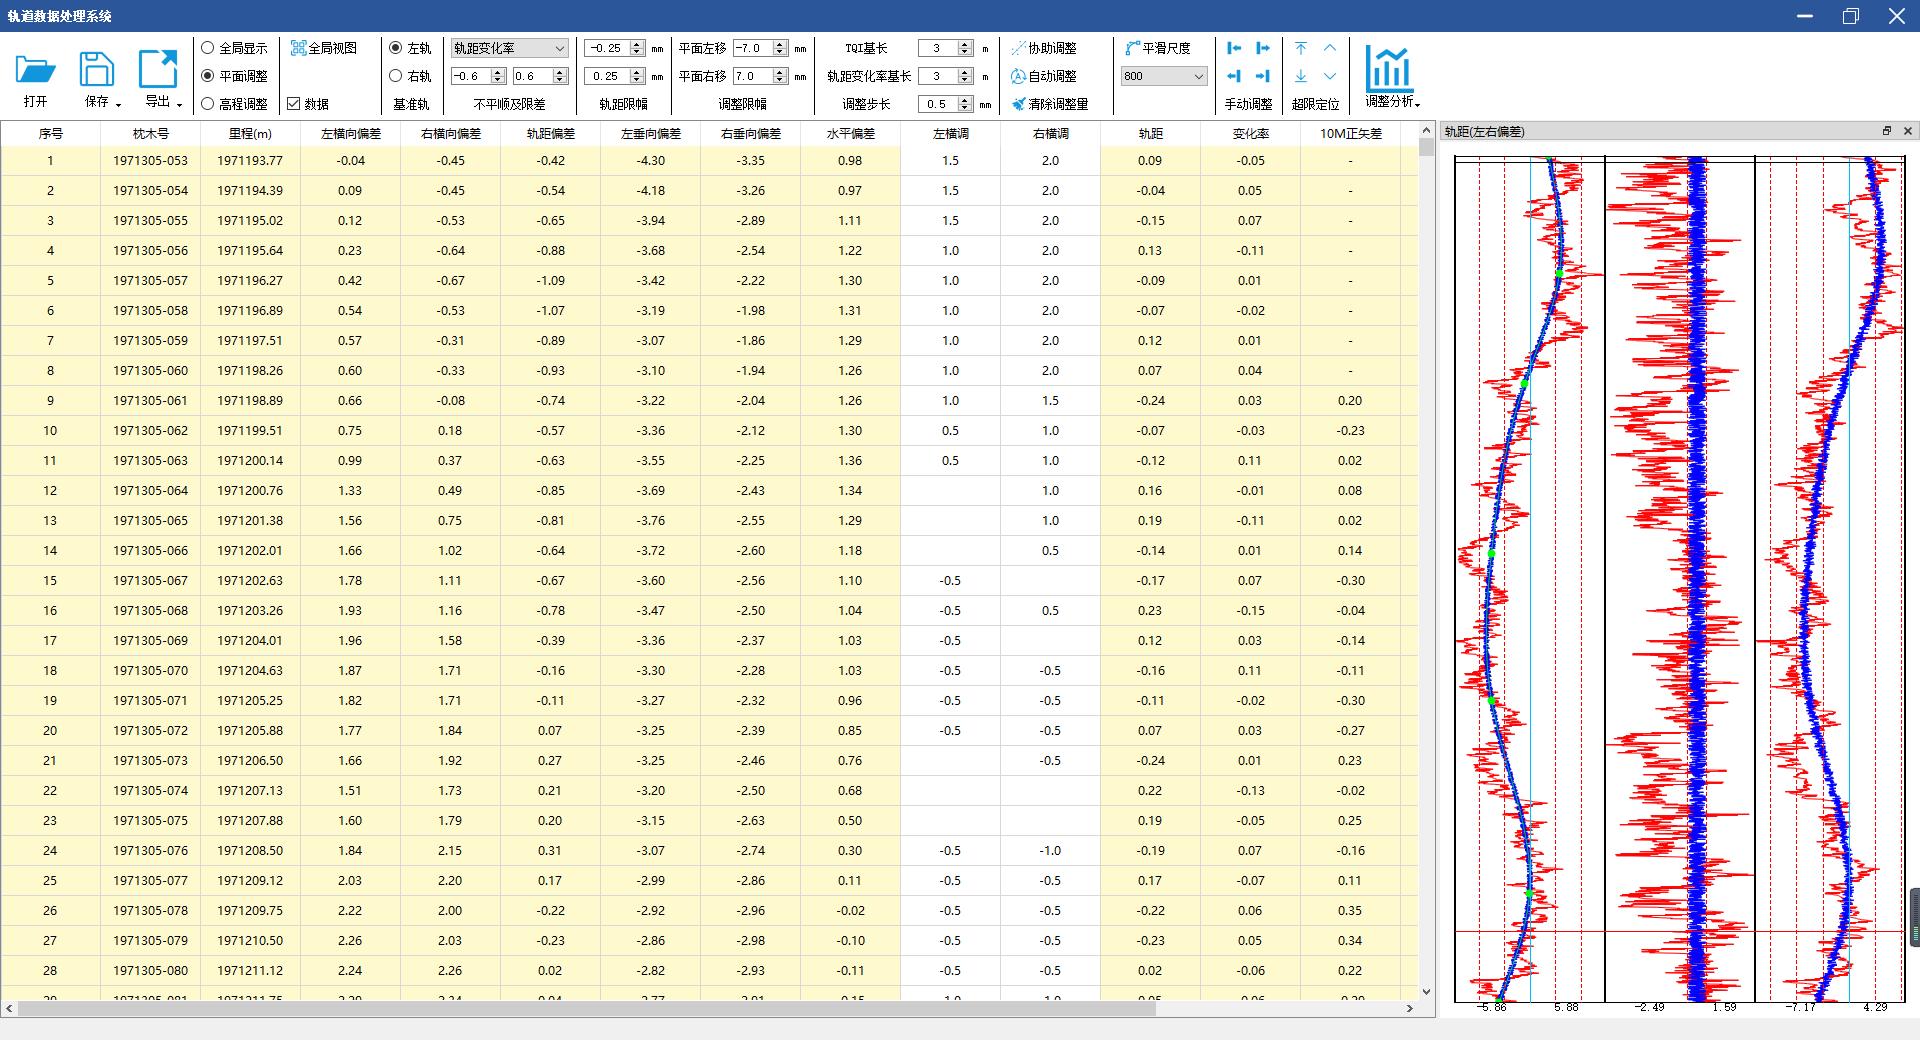Click the table's horizontal scrollbar thumb

[587, 1008]
